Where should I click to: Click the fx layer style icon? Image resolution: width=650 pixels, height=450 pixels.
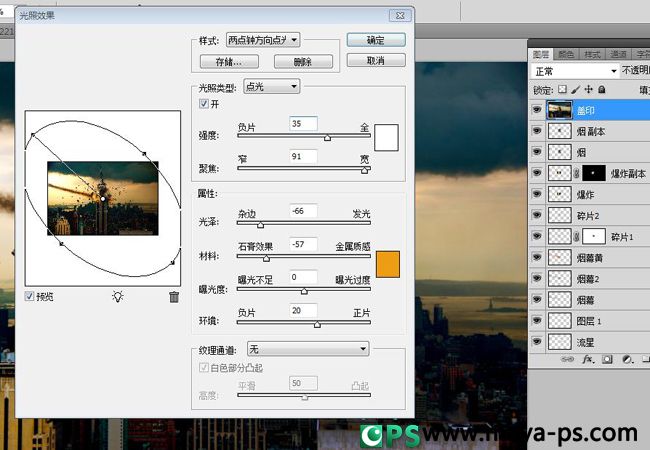[588, 358]
